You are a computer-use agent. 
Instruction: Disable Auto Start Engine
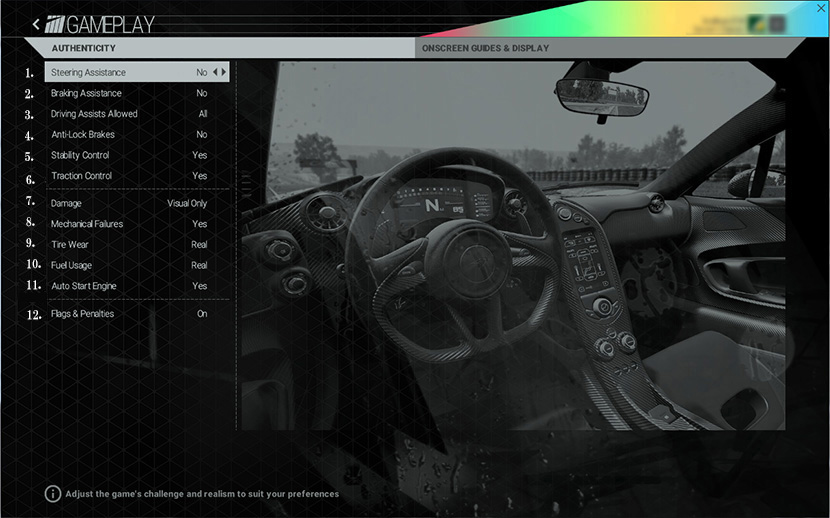[137, 286]
